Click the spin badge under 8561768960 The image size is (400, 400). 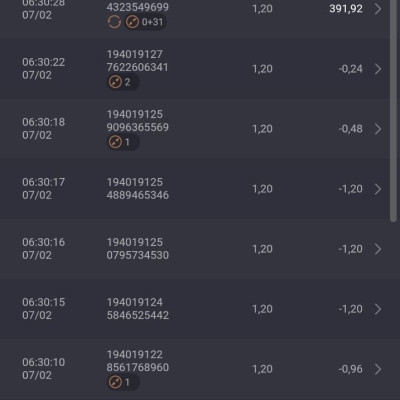[x=123, y=382]
